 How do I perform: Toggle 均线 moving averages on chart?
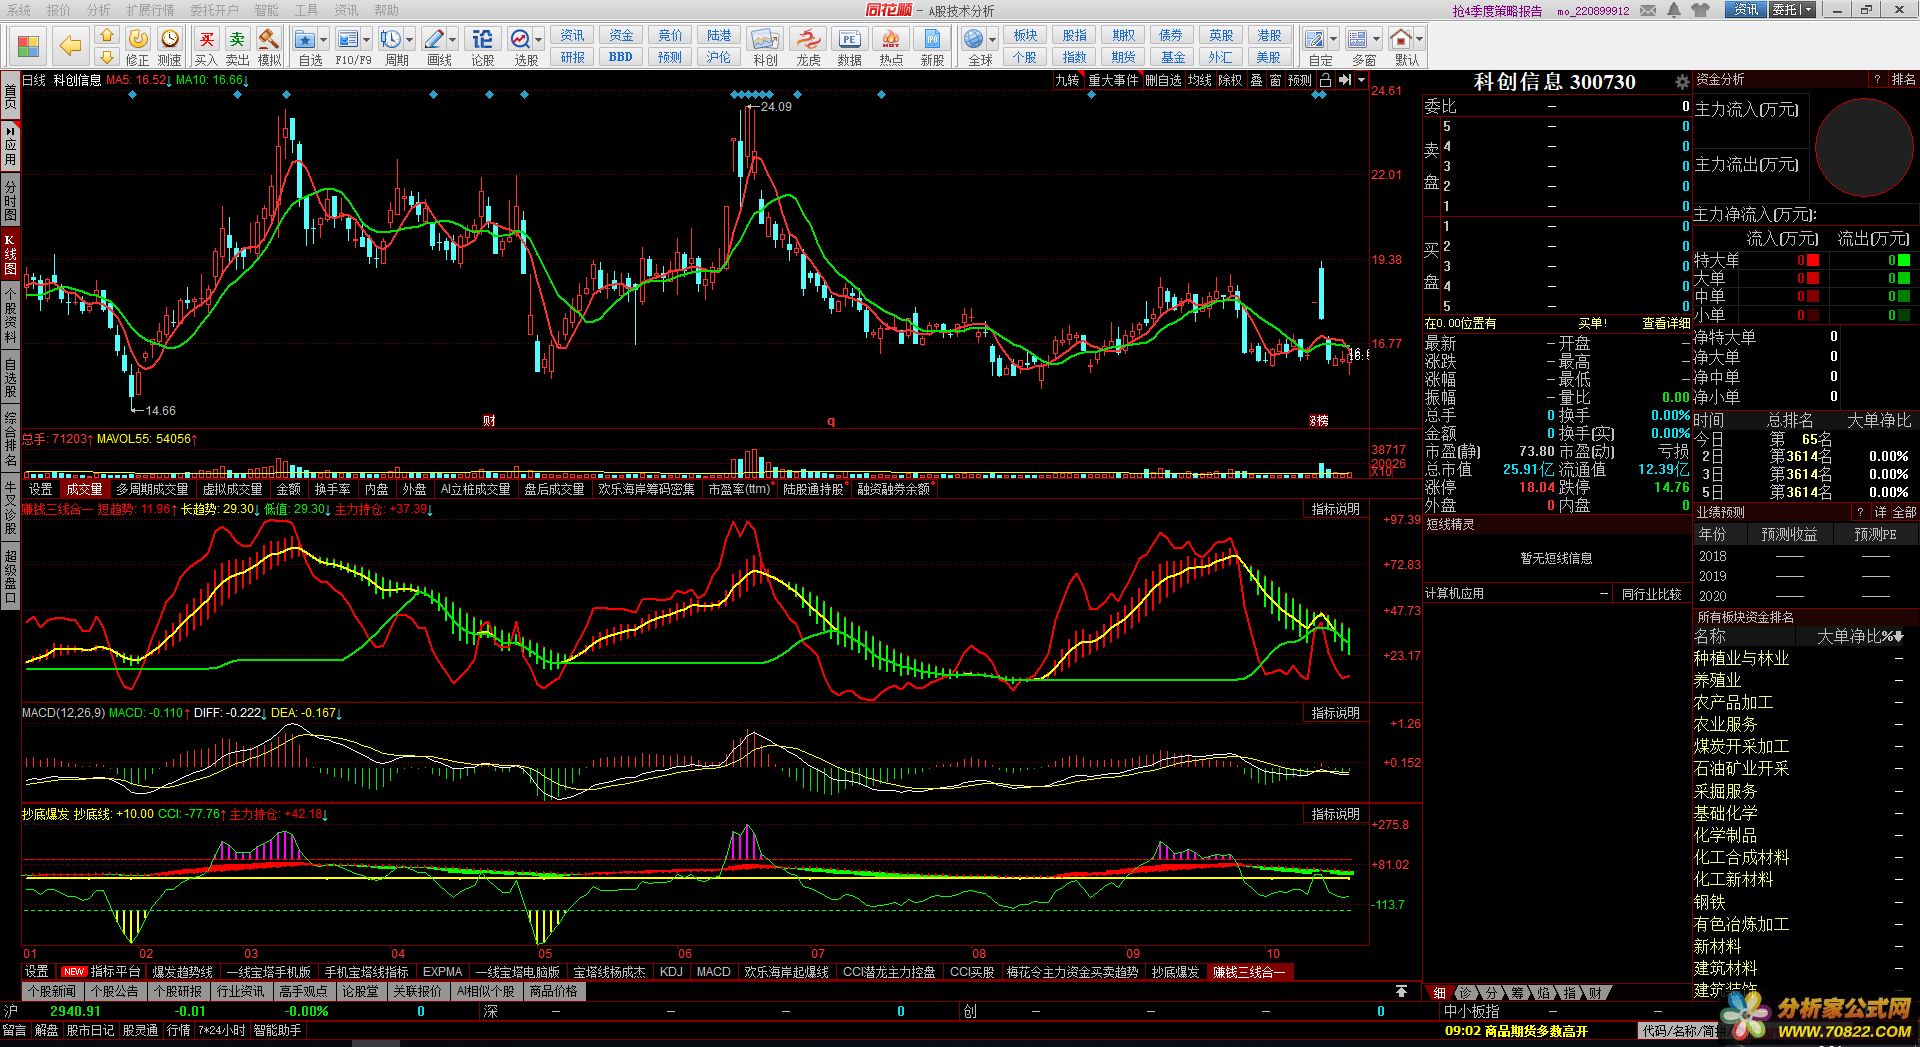coord(1199,80)
